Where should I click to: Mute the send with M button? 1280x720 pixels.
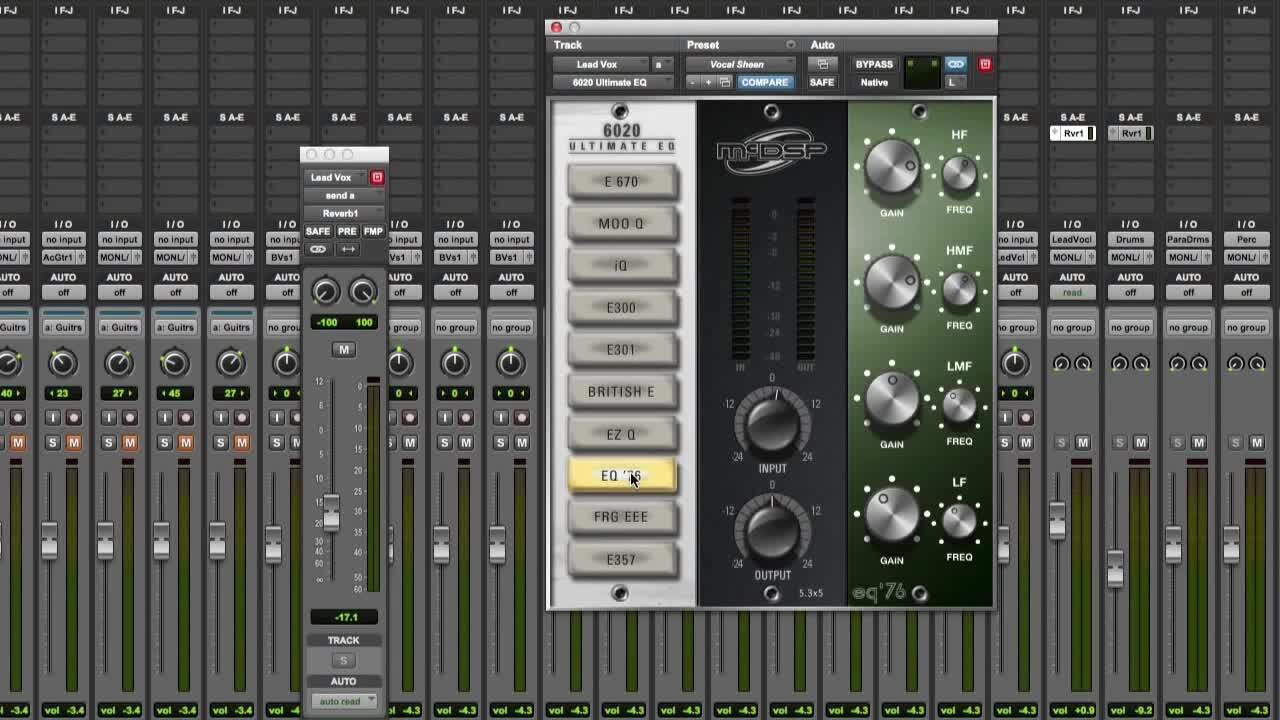tap(344, 350)
